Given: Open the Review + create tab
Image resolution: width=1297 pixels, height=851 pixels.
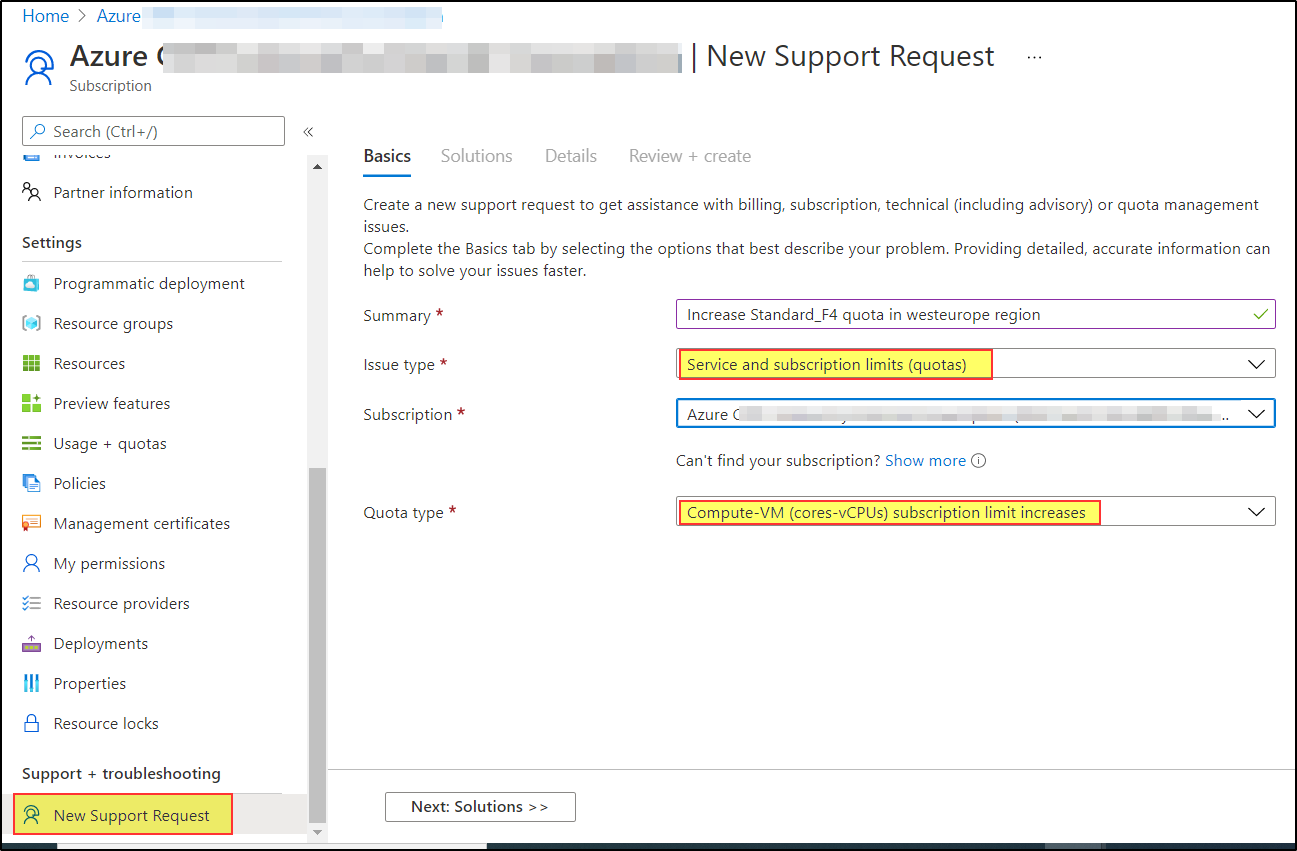Looking at the screenshot, I should tap(689, 156).
